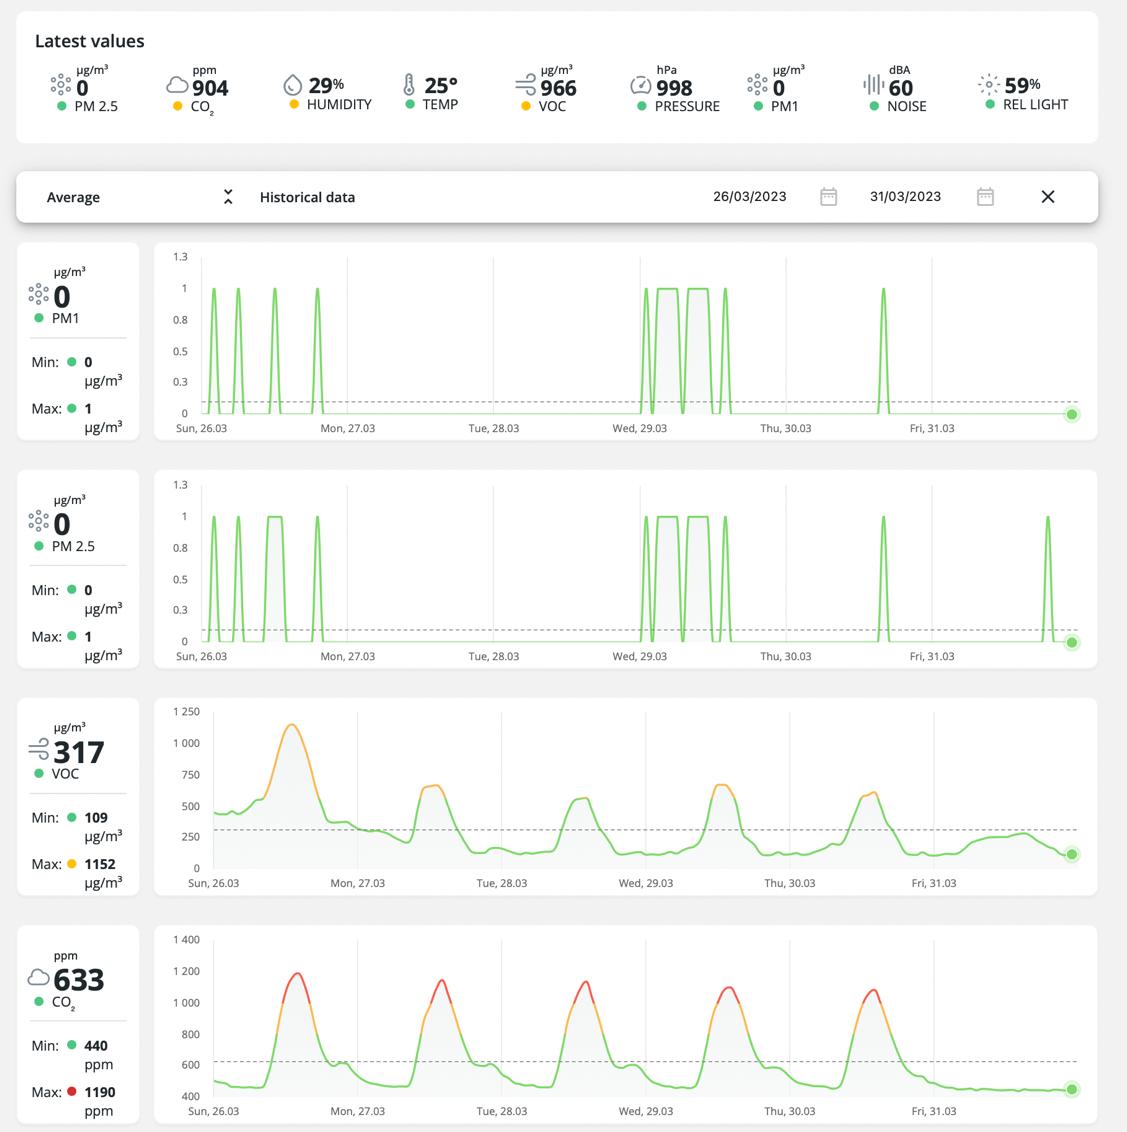Click the latest data point on PM 2.5 chart
The image size is (1127, 1132).
(1072, 643)
